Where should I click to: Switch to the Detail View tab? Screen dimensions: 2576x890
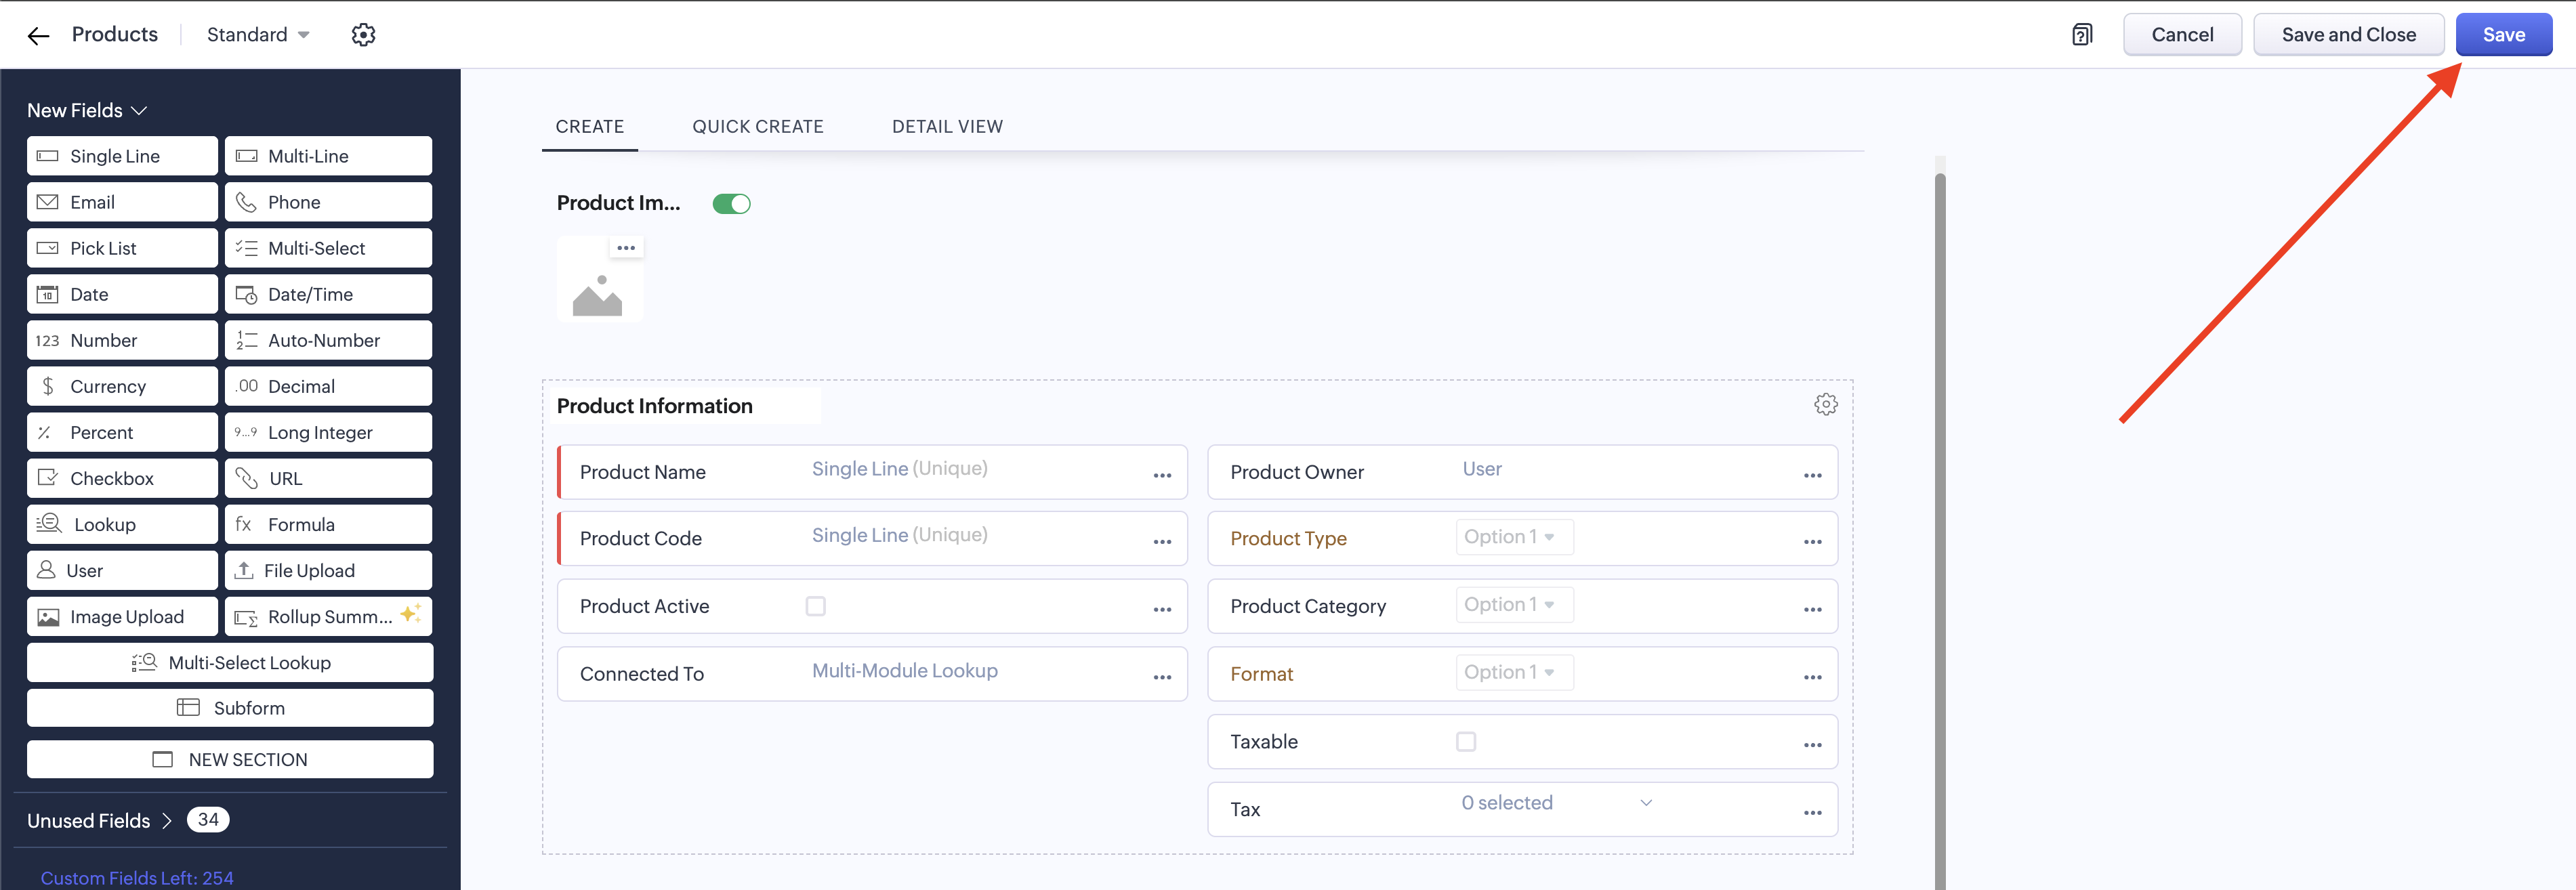tap(946, 127)
